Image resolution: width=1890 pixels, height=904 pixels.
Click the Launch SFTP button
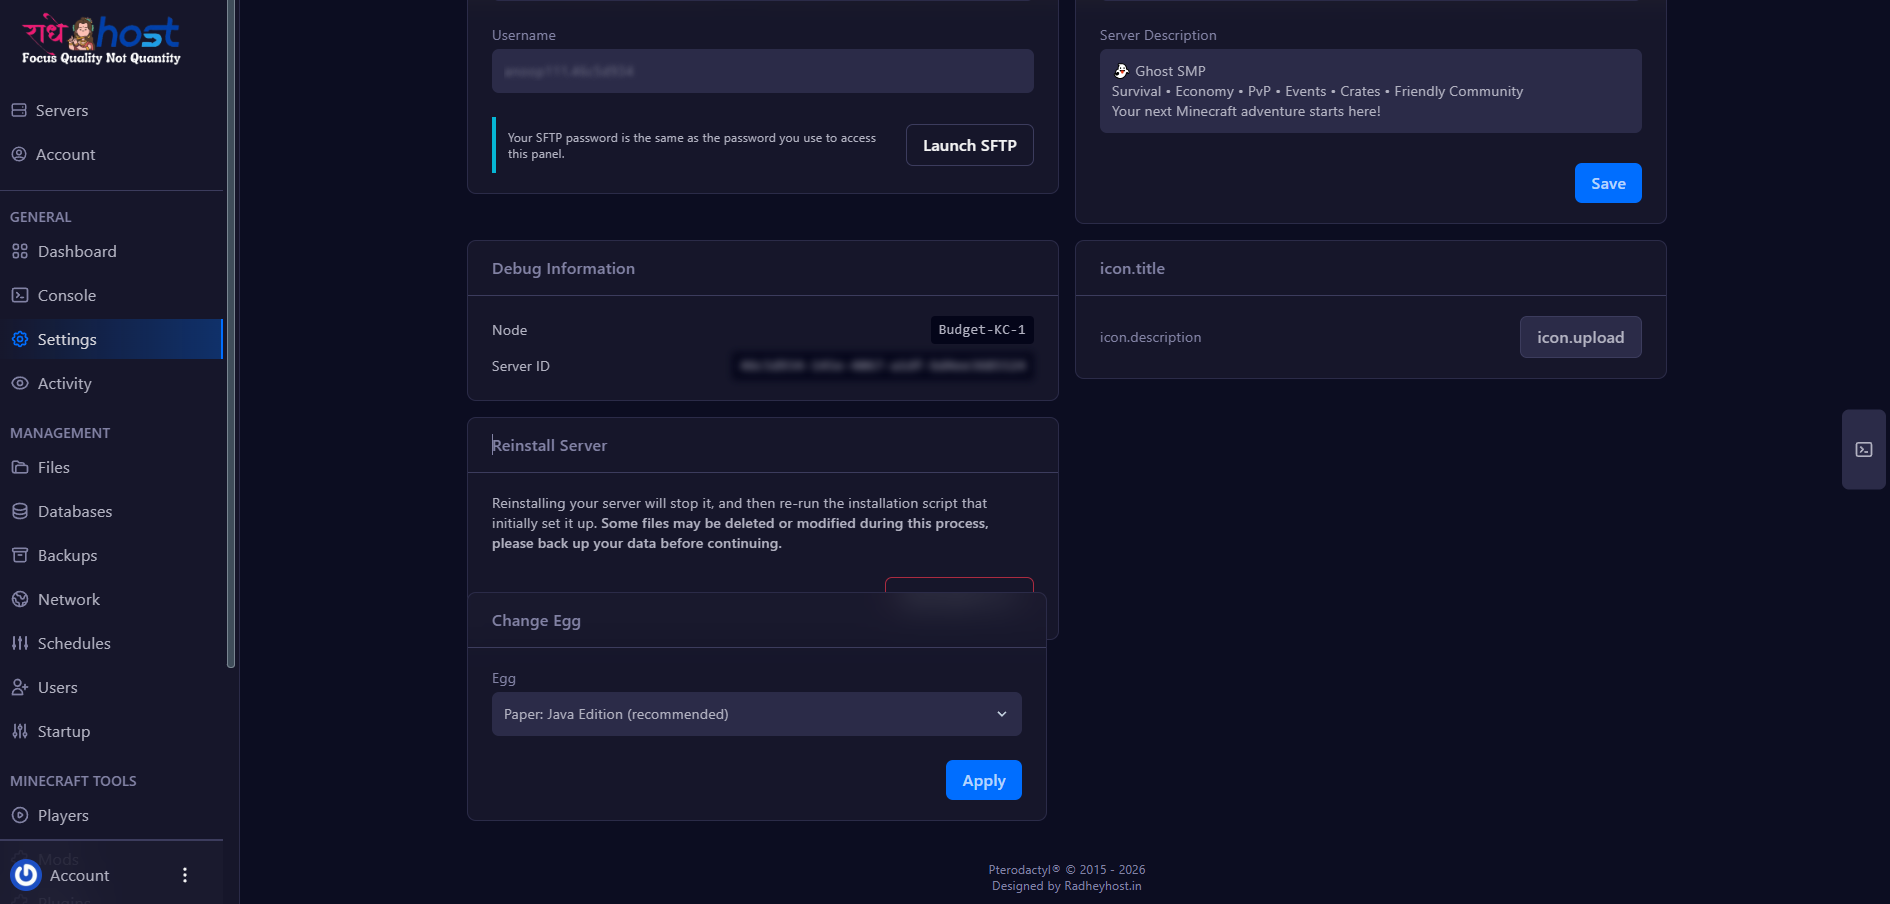point(969,145)
